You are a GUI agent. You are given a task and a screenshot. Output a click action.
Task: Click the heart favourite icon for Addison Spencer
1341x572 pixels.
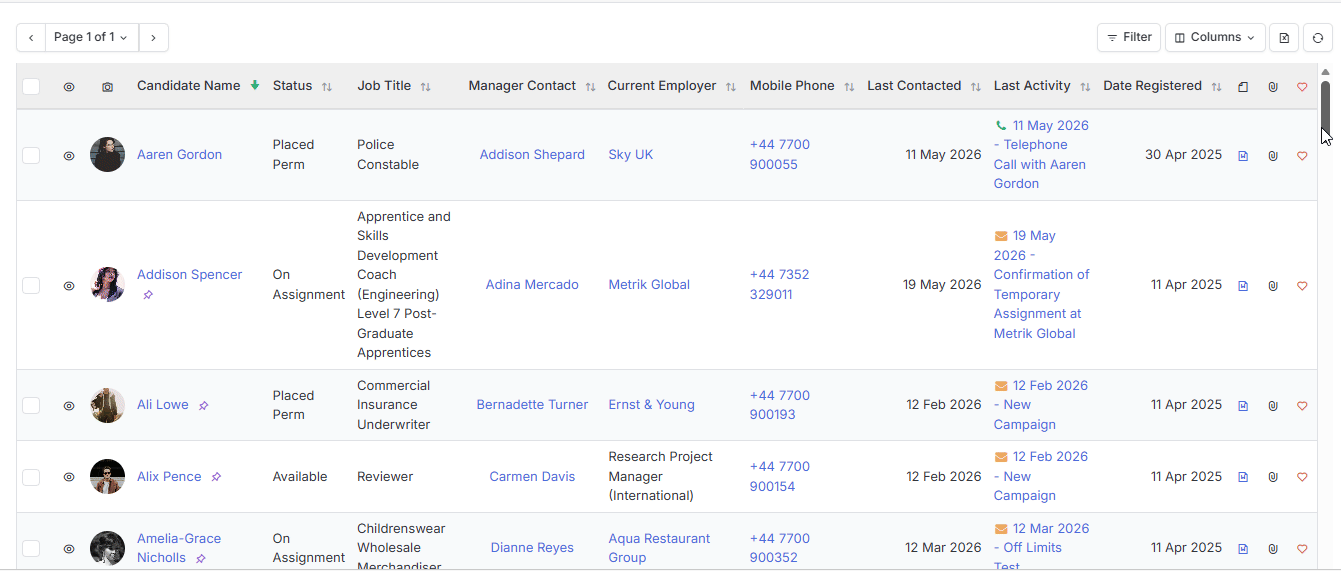click(x=1302, y=286)
